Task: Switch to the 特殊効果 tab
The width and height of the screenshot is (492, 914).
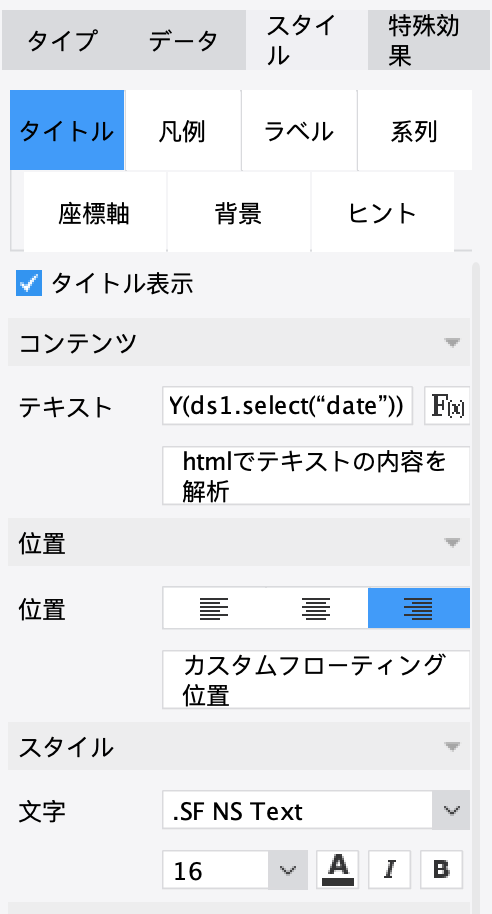Action: coord(429,41)
